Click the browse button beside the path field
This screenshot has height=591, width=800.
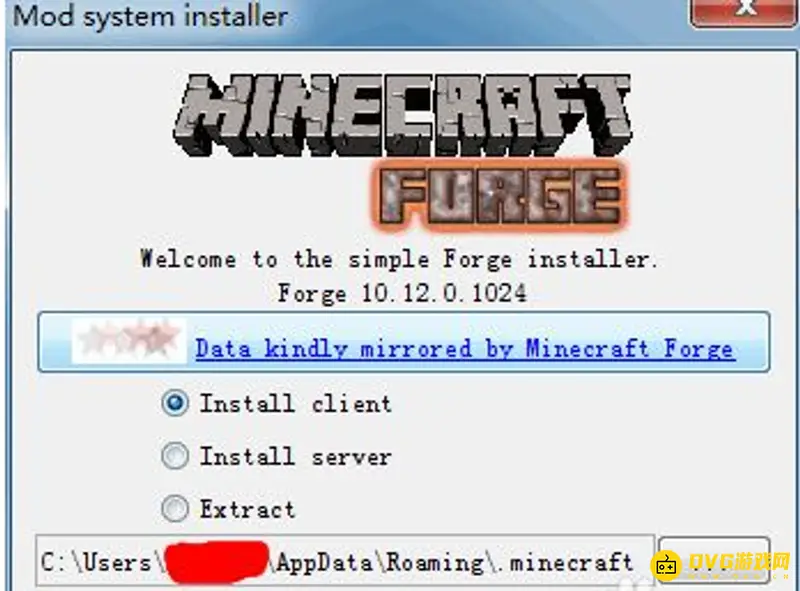click(714, 560)
